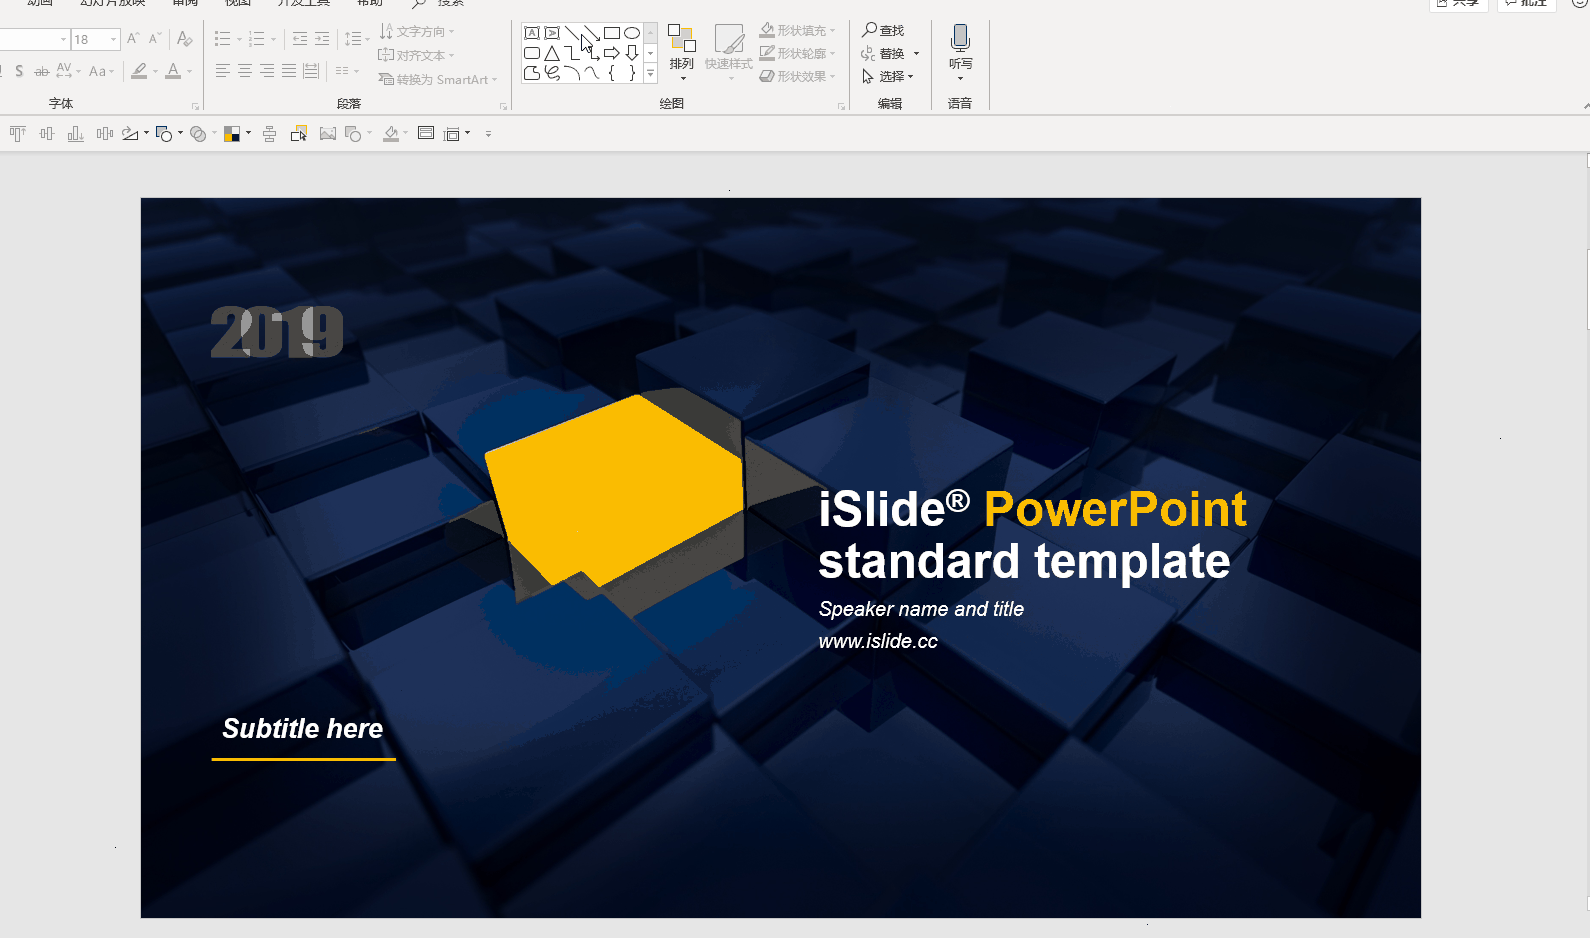Select the vertical text box shape
1590x938 pixels.
pos(552,33)
